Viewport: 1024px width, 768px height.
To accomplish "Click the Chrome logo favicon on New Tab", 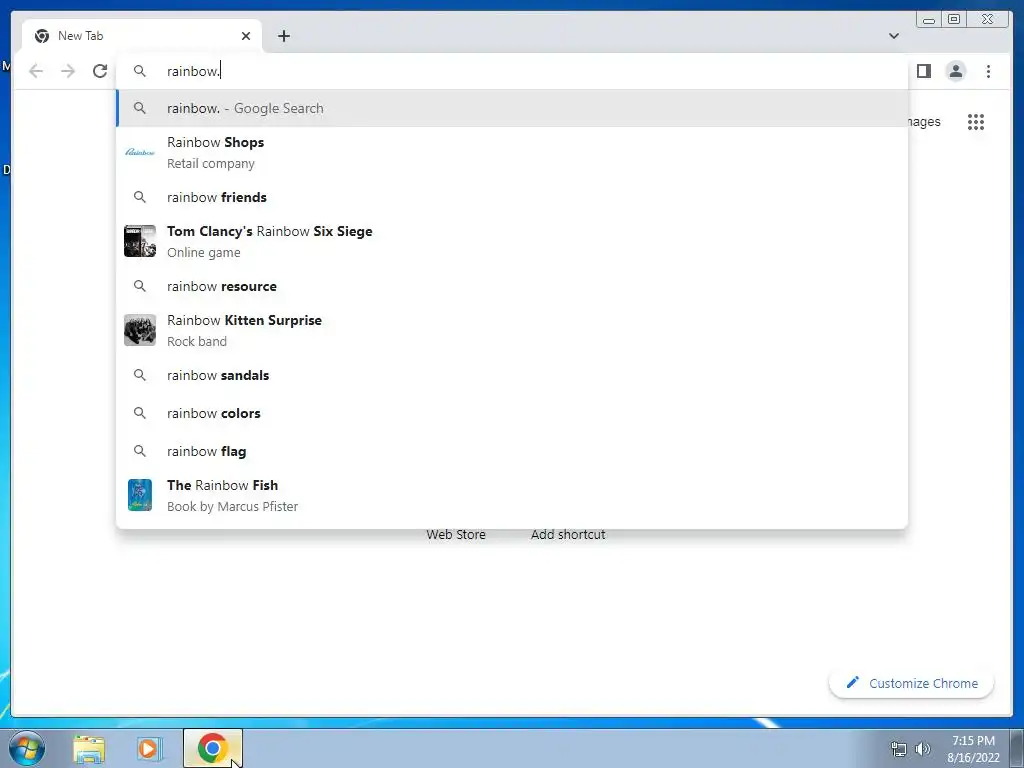I will coord(42,36).
